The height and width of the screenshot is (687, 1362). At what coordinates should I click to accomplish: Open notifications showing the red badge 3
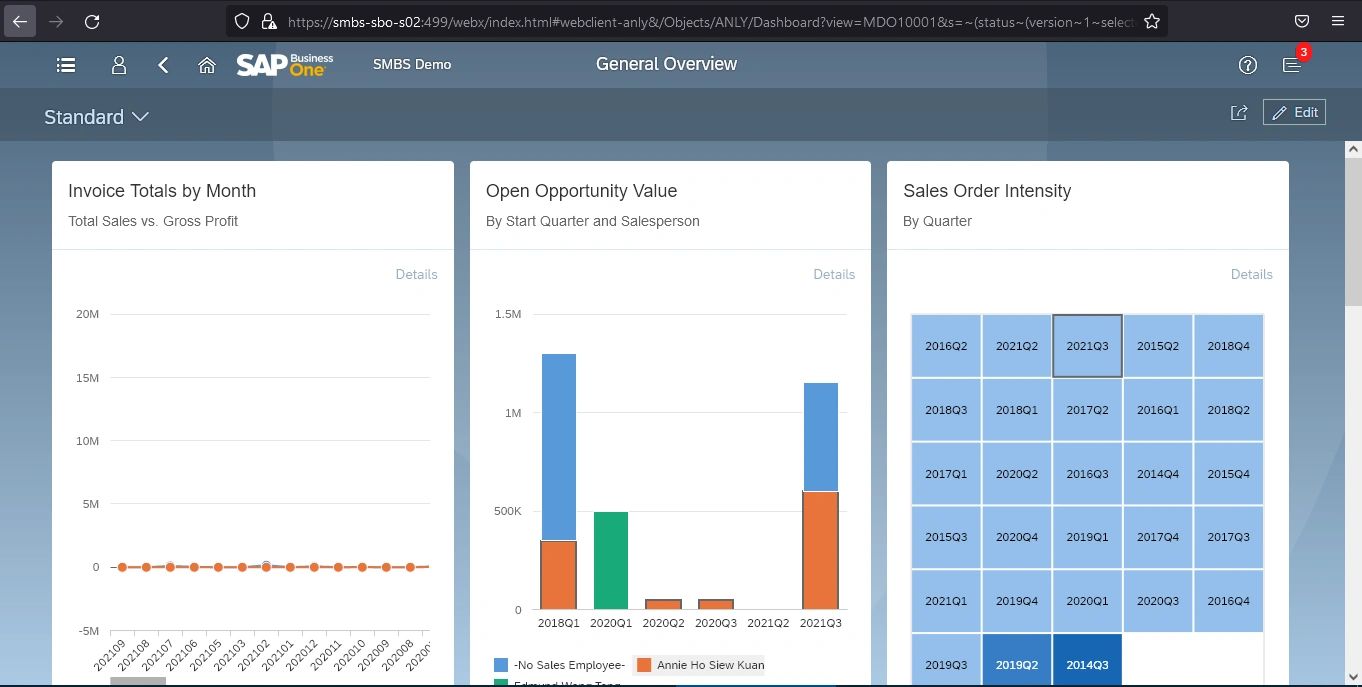tap(1292, 64)
